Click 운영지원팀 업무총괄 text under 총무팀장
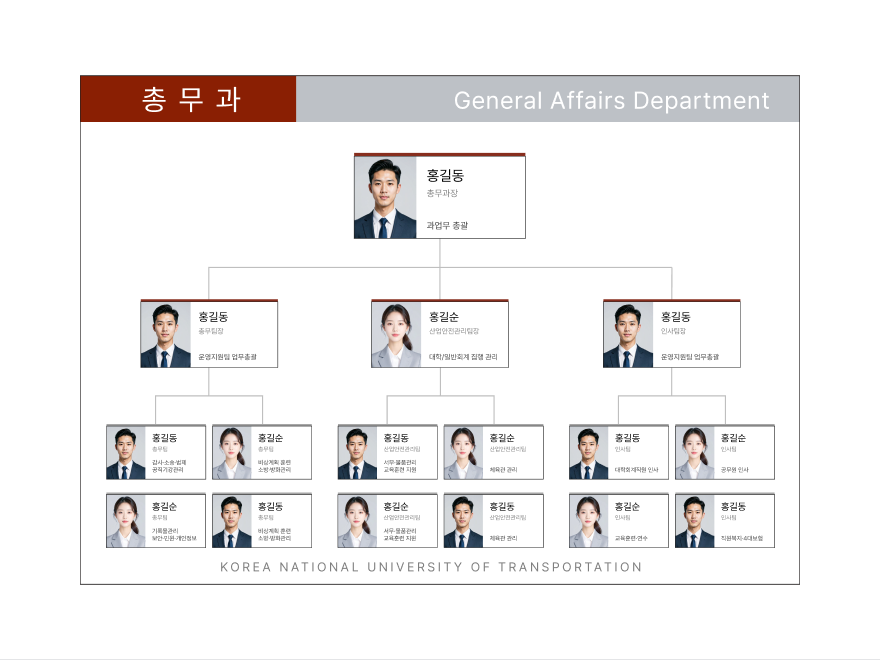Viewport: 880px width, 660px height. pos(227,357)
